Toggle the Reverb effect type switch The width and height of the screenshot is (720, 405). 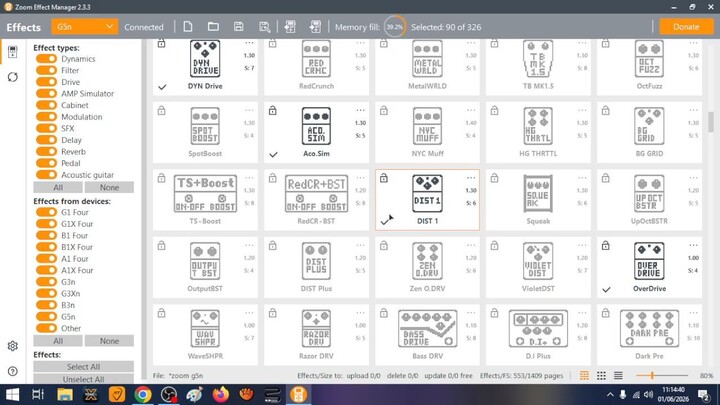(46, 152)
